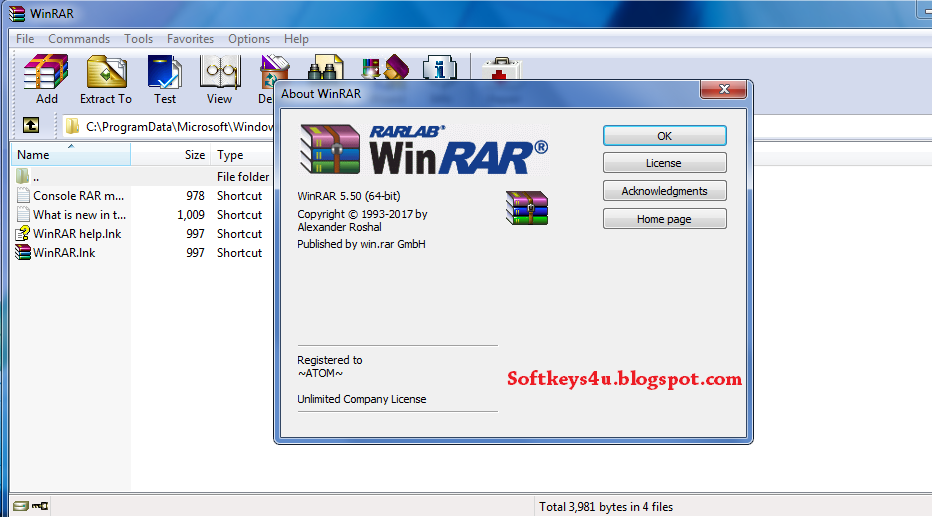Open the File menu
Image resolution: width=932 pixels, height=517 pixels.
tap(25, 39)
